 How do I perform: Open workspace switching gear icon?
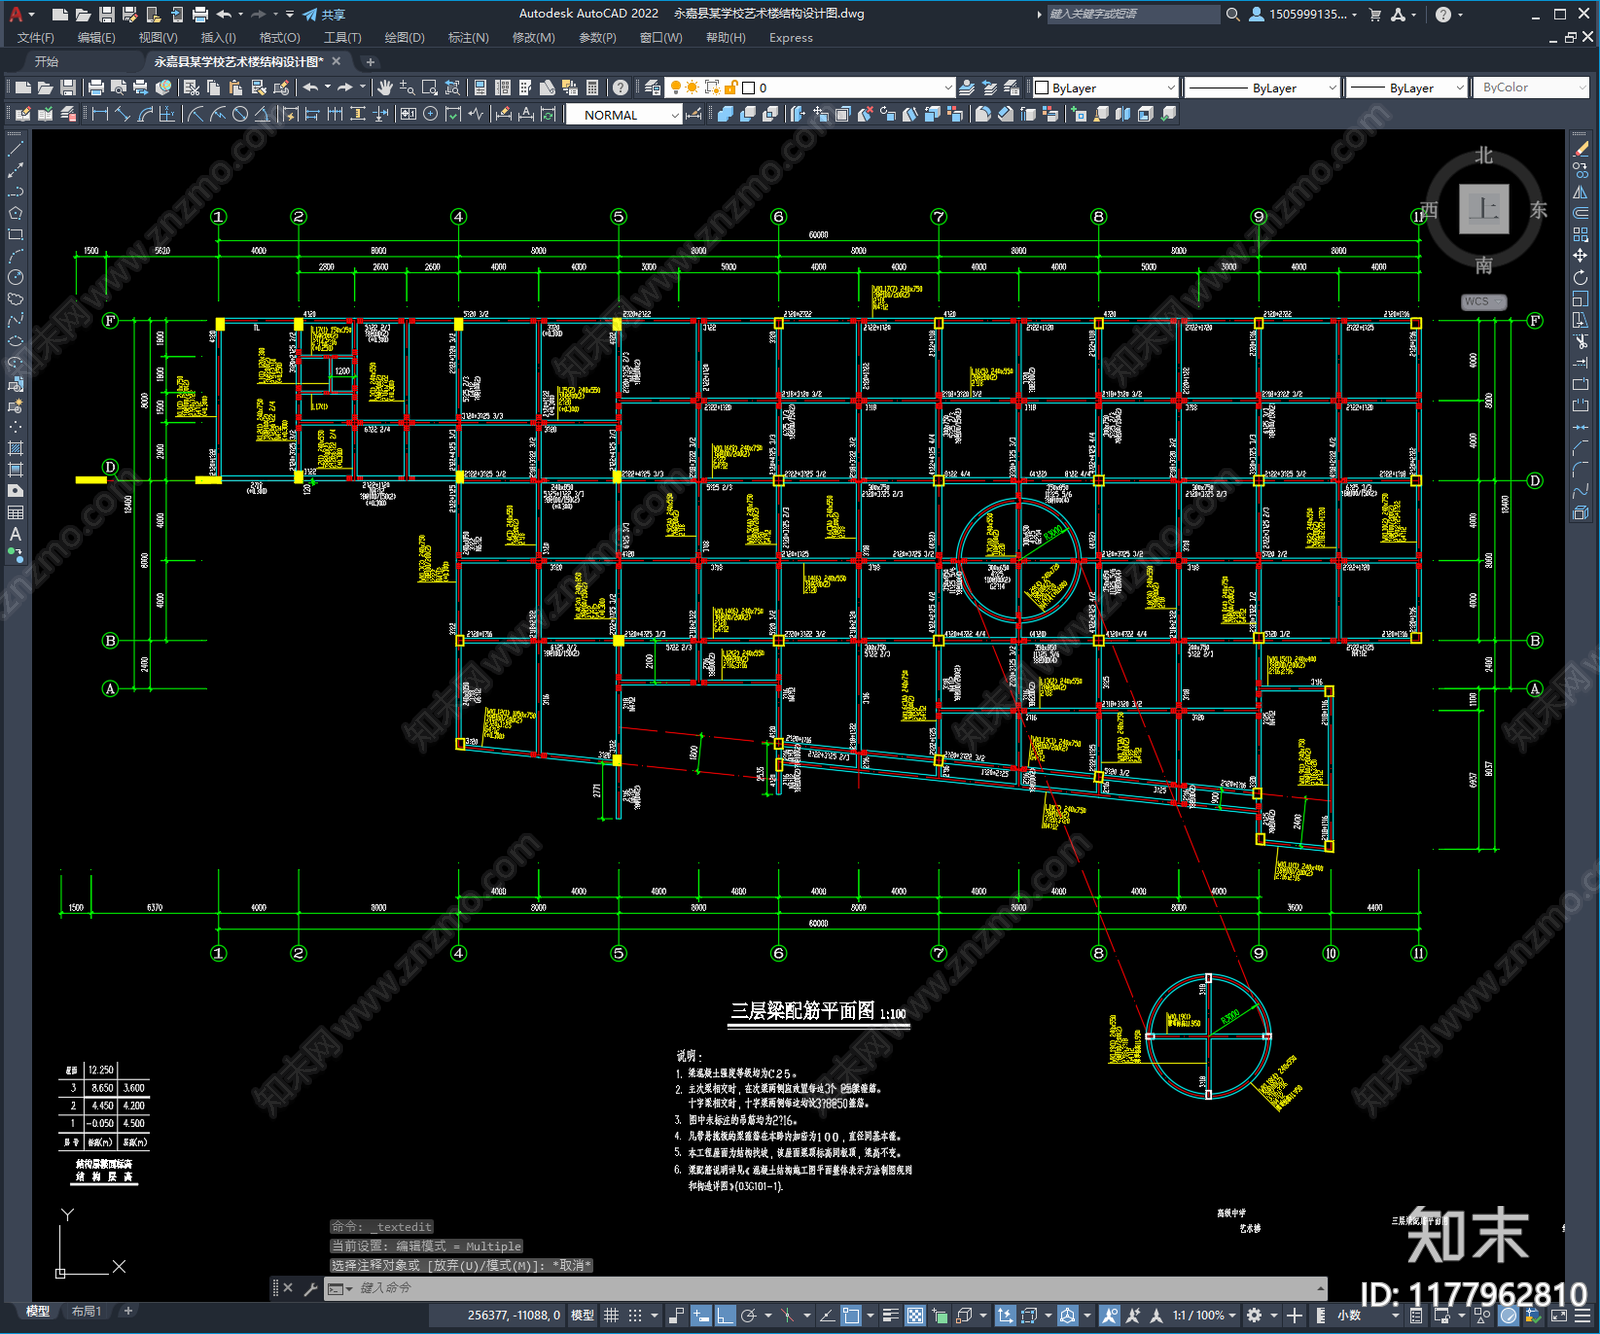(1254, 1315)
